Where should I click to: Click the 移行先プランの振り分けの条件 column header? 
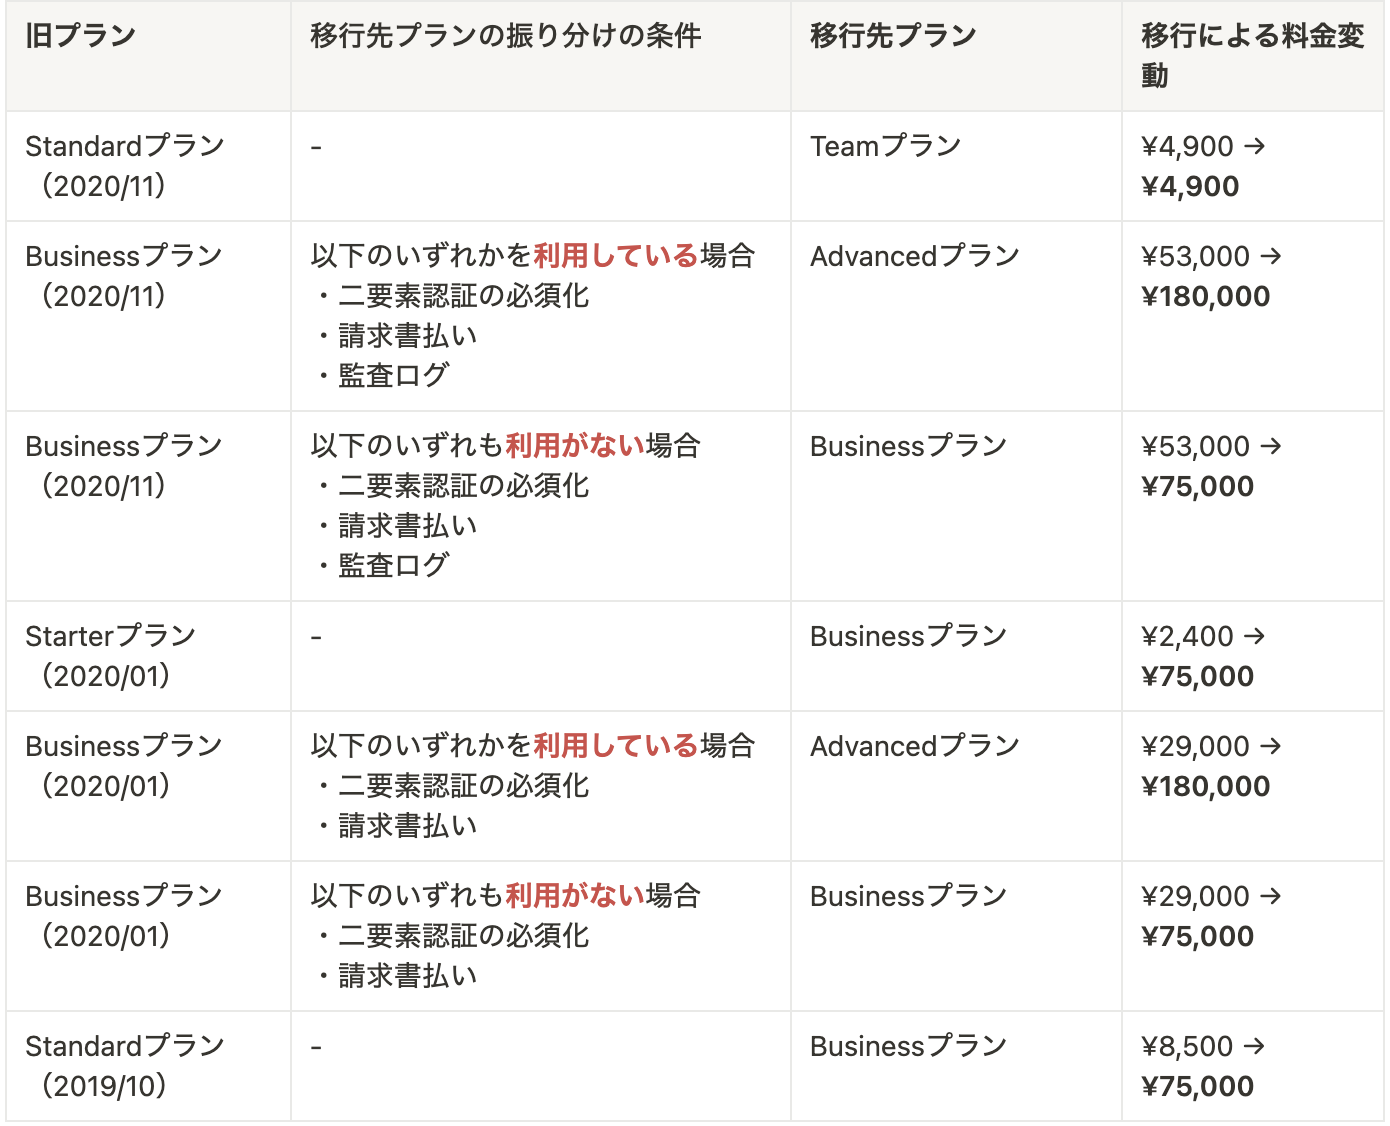coord(505,36)
